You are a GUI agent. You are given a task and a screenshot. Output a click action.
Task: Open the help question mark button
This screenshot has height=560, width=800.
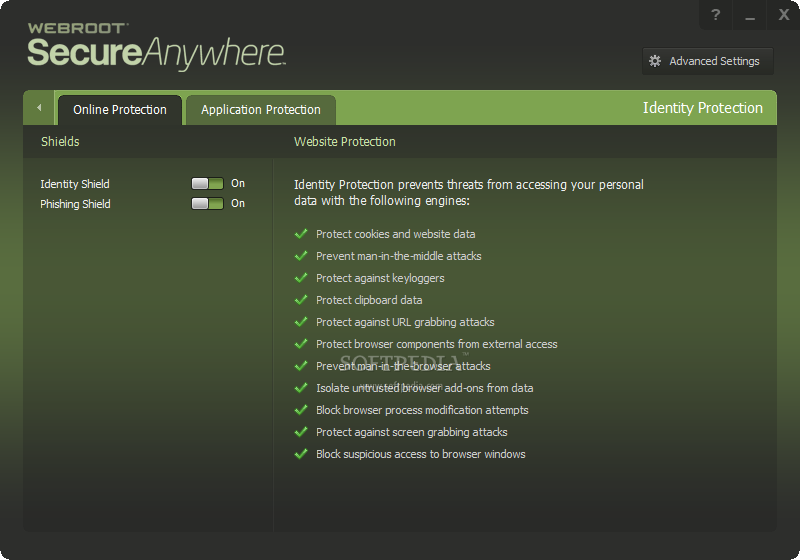pos(716,15)
